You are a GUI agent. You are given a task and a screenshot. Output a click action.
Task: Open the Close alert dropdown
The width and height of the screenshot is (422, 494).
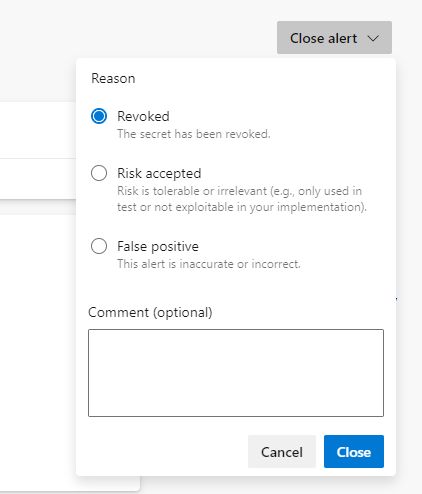pos(334,37)
